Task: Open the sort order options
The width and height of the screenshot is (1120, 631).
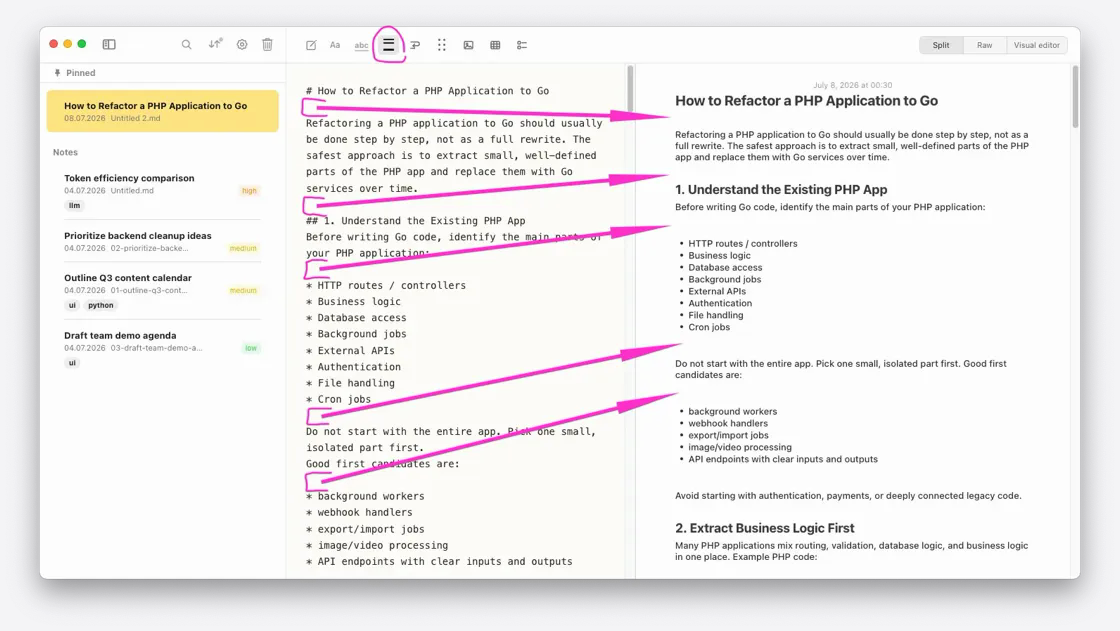Action: tap(215, 44)
